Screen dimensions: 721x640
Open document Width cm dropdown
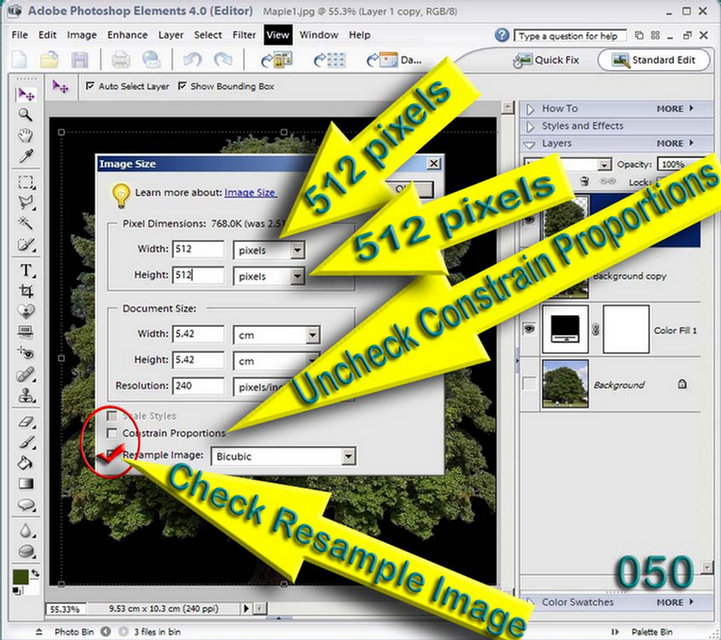[x=313, y=335]
